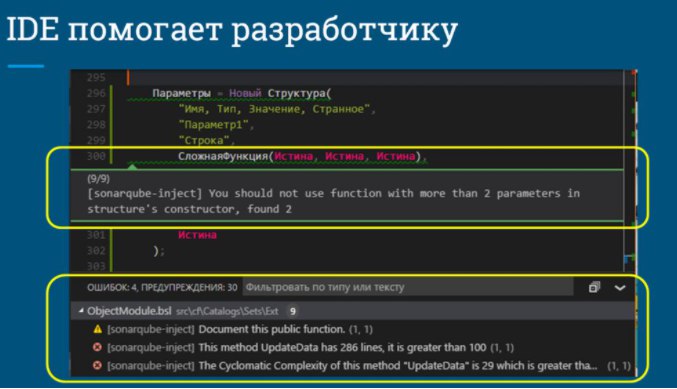Collapse the problems panel with the chevron
Viewport: 677px width, 389px height.
coord(620,288)
